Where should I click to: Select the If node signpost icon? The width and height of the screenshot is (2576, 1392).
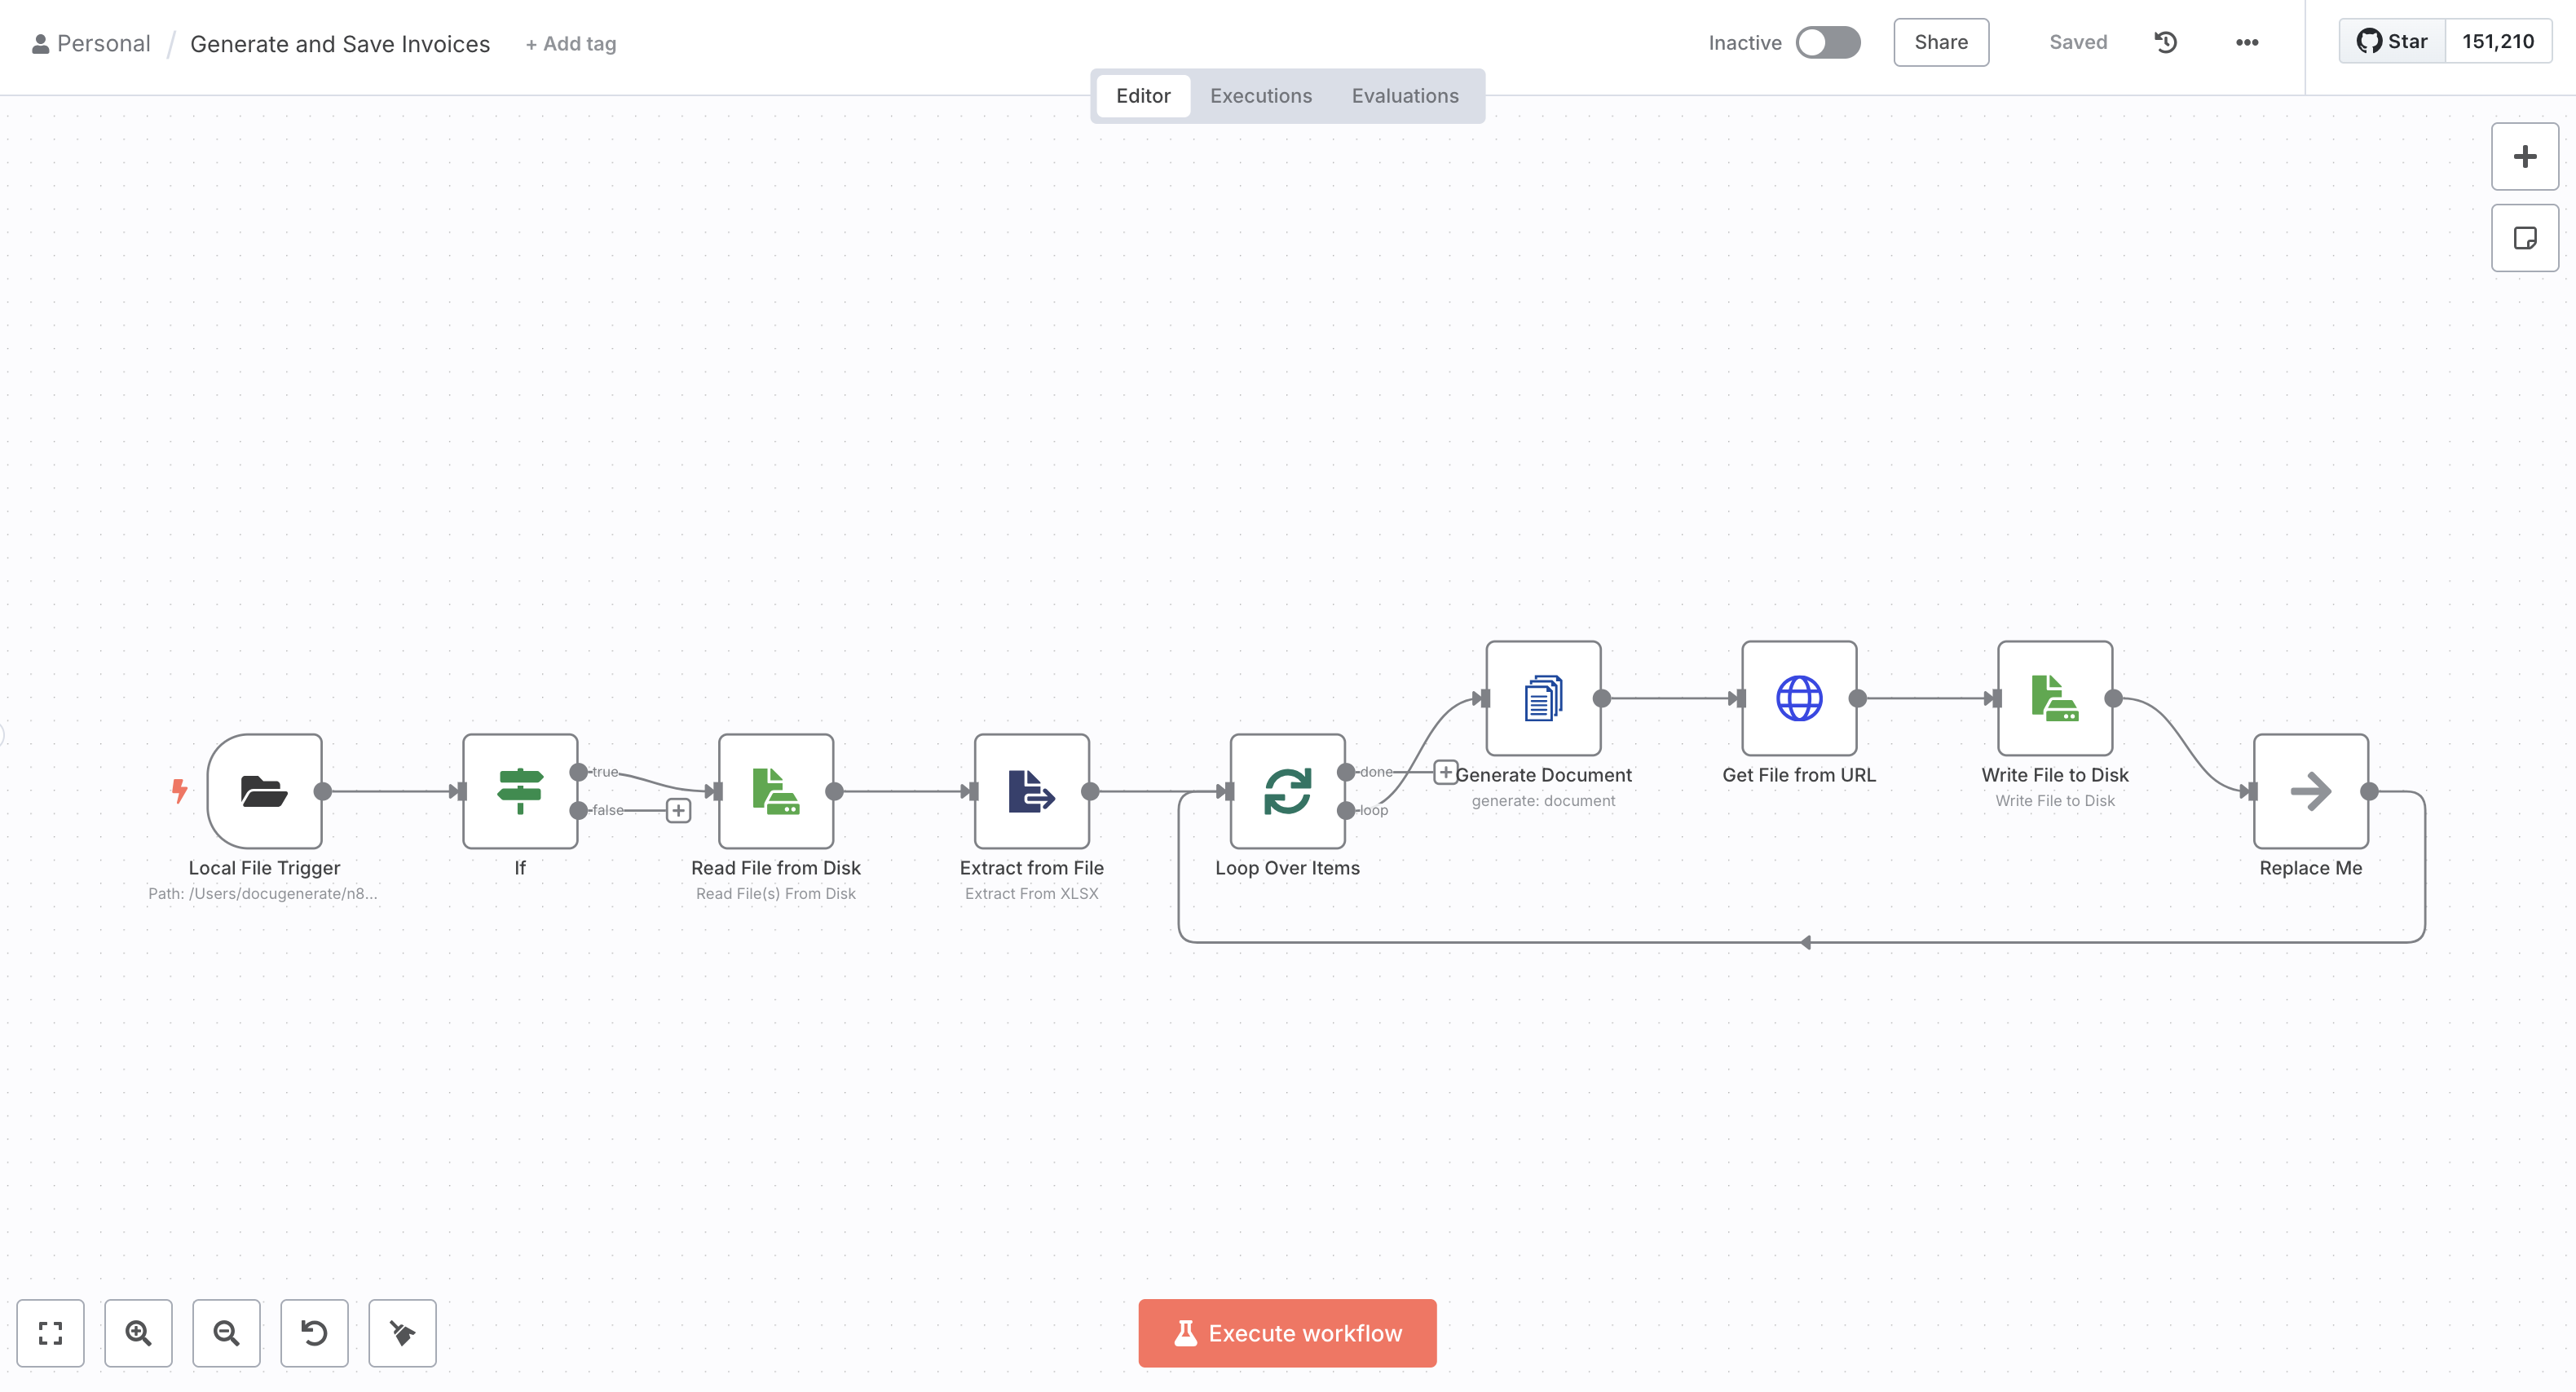pyautogui.click(x=520, y=791)
